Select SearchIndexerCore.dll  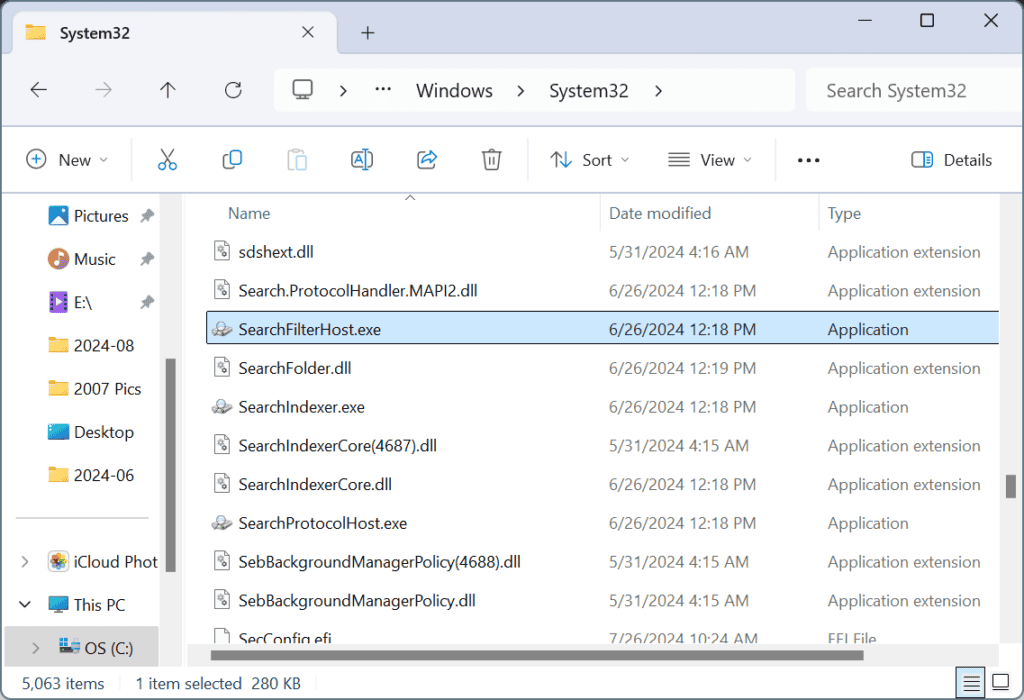[x=315, y=485]
